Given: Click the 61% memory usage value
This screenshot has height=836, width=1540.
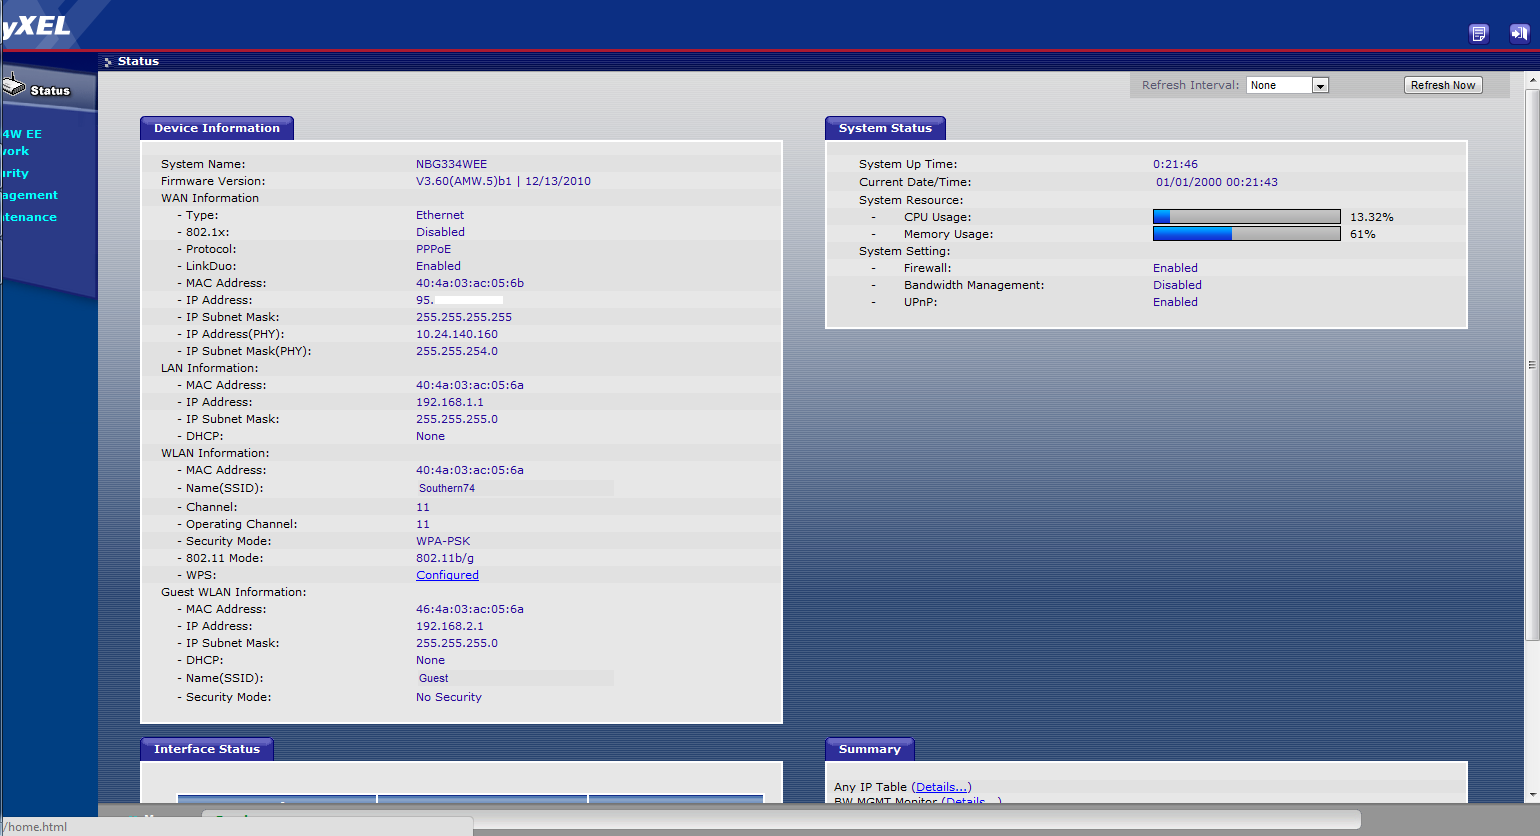Looking at the screenshot, I should 1363,234.
